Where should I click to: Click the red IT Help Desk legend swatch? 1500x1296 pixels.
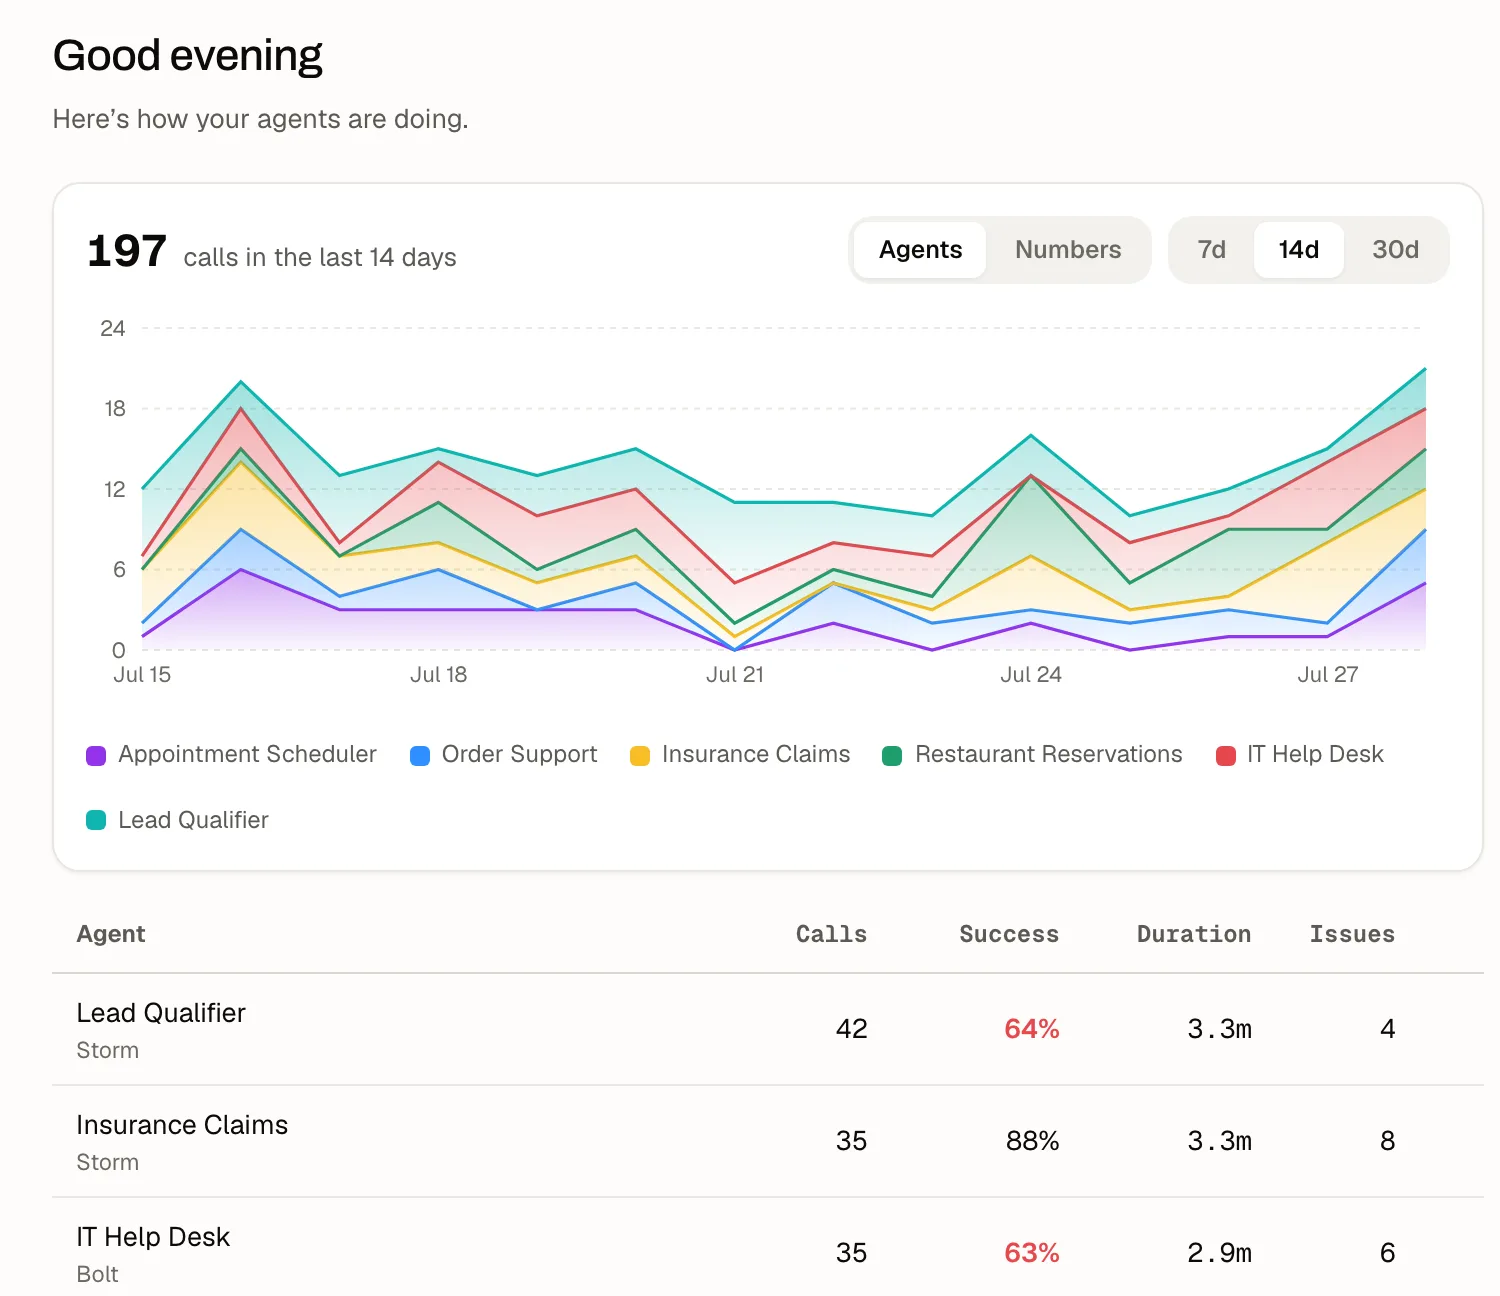pos(1226,756)
